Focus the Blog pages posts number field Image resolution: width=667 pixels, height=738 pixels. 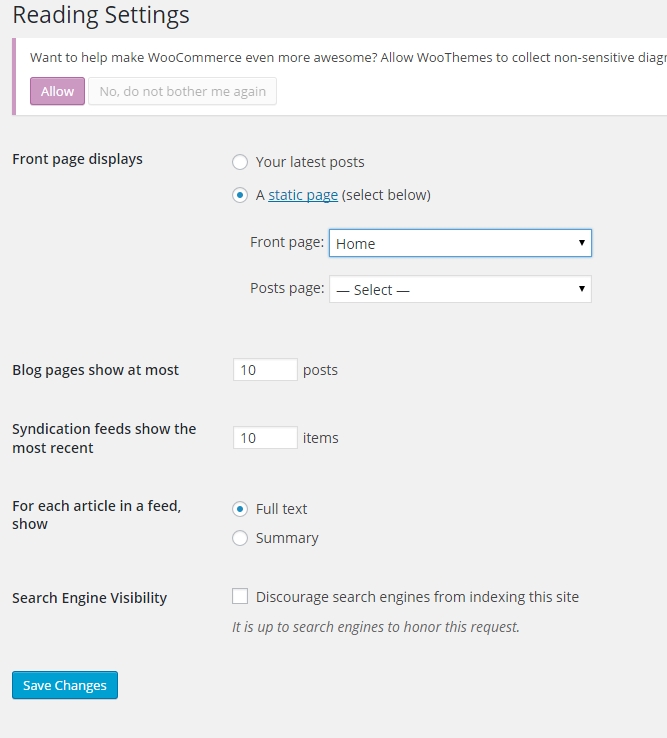point(265,370)
